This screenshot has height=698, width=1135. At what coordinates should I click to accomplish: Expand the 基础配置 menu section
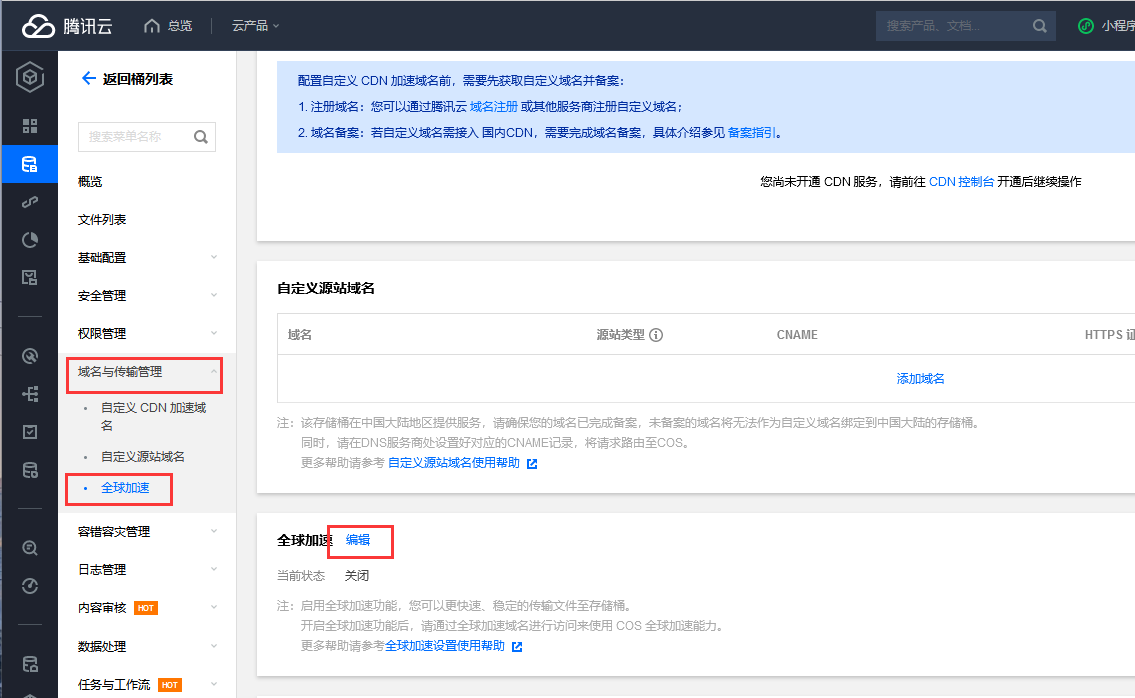pyautogui.click(x=147, y=258)
